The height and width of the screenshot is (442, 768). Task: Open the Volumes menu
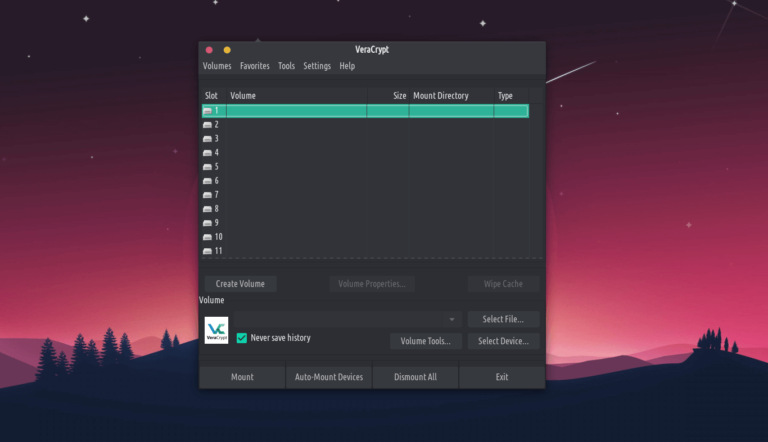click(217, 66)
